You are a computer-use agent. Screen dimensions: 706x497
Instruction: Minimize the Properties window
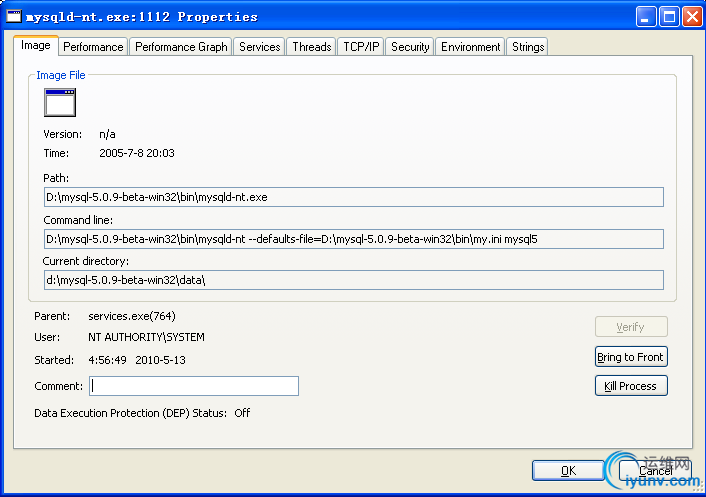(x=646, y=17)
